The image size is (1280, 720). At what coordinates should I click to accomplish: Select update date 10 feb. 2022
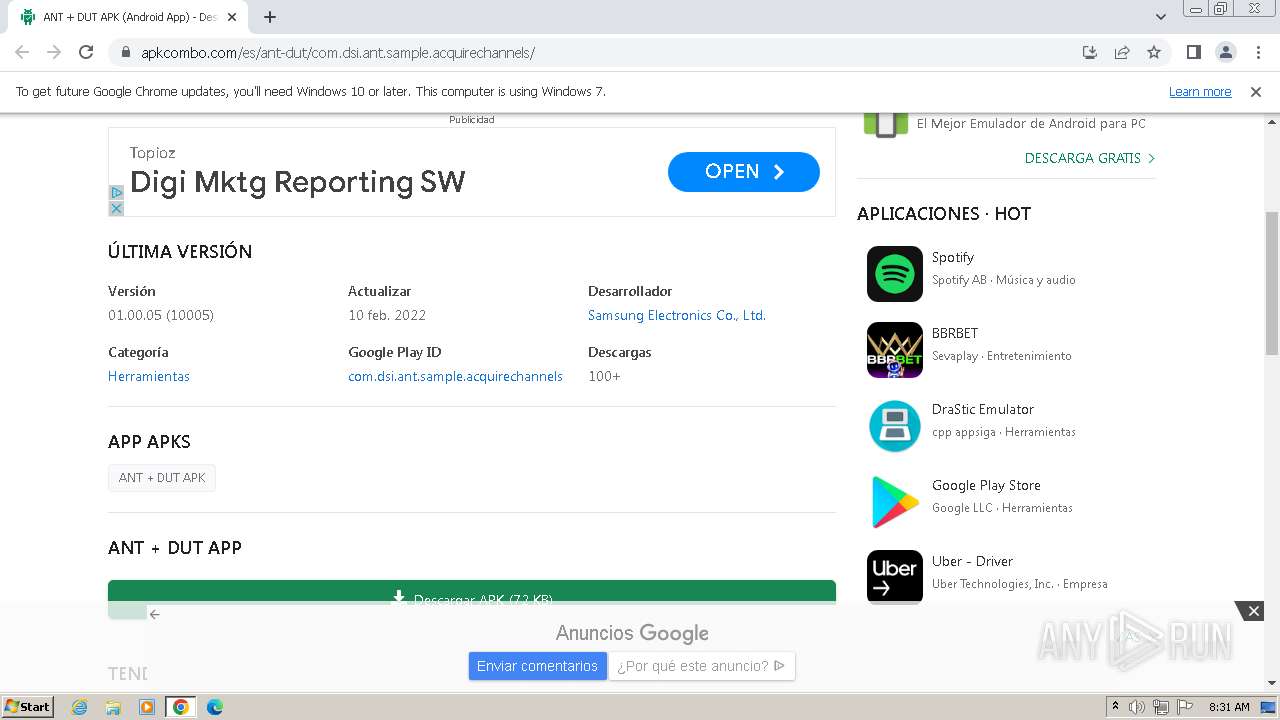(387, 315)
